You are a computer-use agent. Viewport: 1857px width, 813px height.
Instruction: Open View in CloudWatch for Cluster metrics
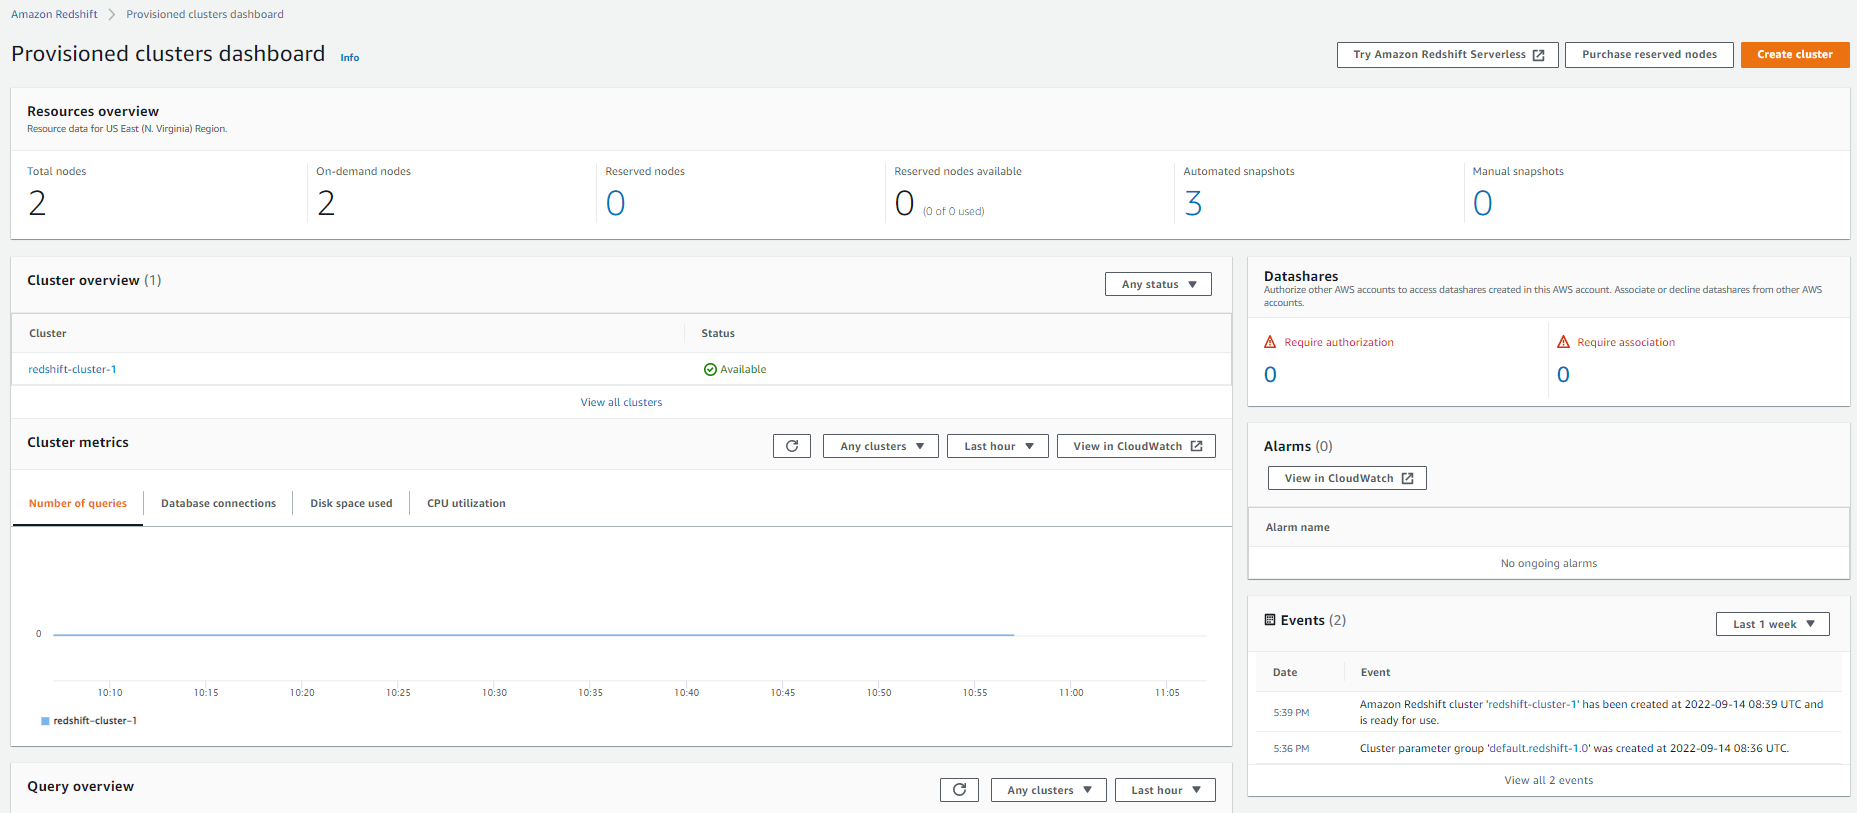coord(1136,446)
